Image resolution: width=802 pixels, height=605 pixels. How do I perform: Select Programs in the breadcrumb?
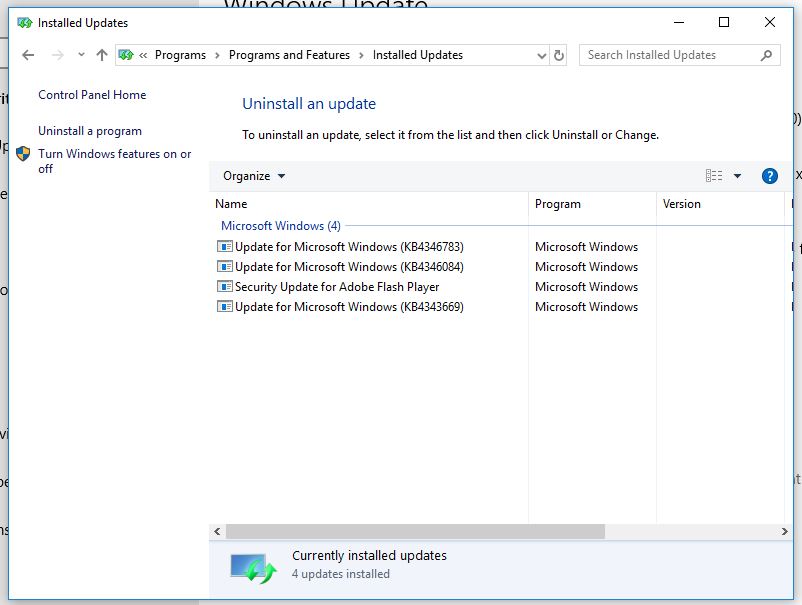tap(180, 55)
